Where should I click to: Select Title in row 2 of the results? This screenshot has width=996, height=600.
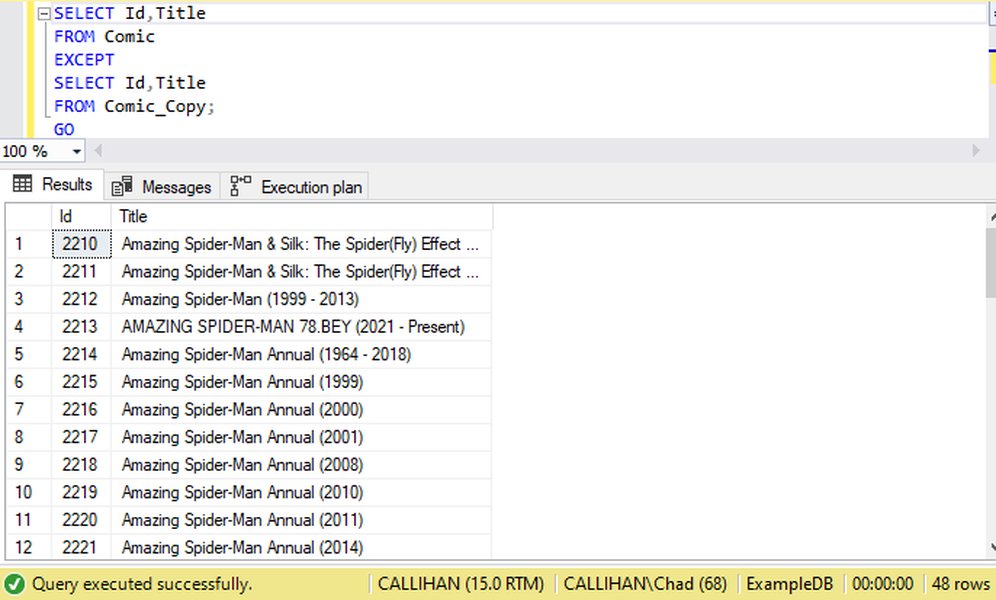click(x=301, y=272)
